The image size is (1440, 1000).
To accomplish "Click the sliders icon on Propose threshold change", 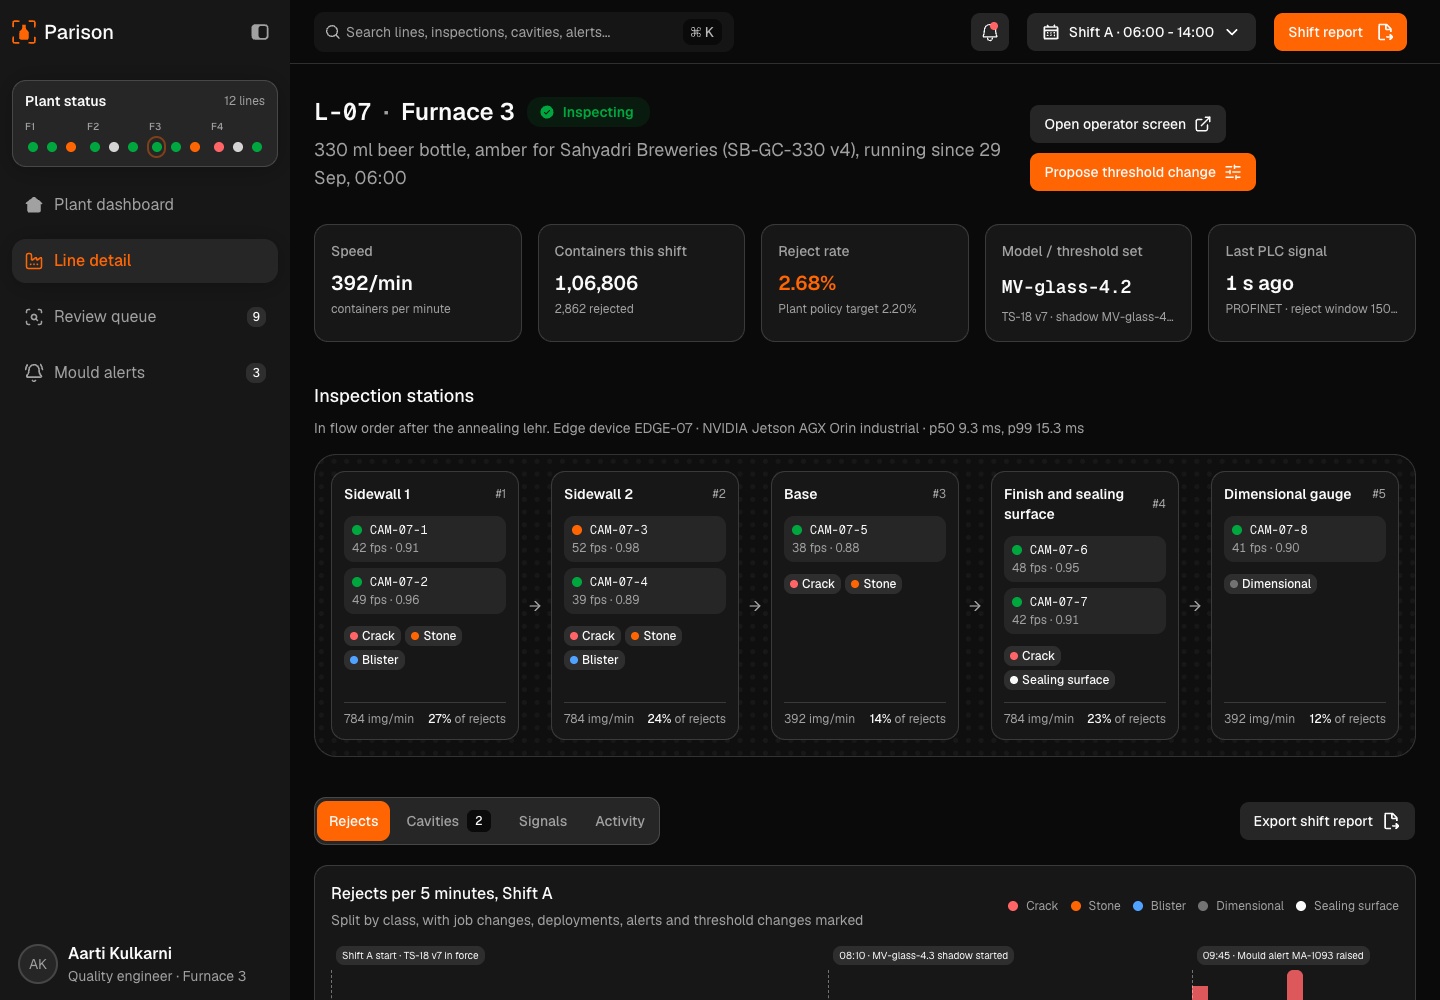I will (x=1233, y=172).
